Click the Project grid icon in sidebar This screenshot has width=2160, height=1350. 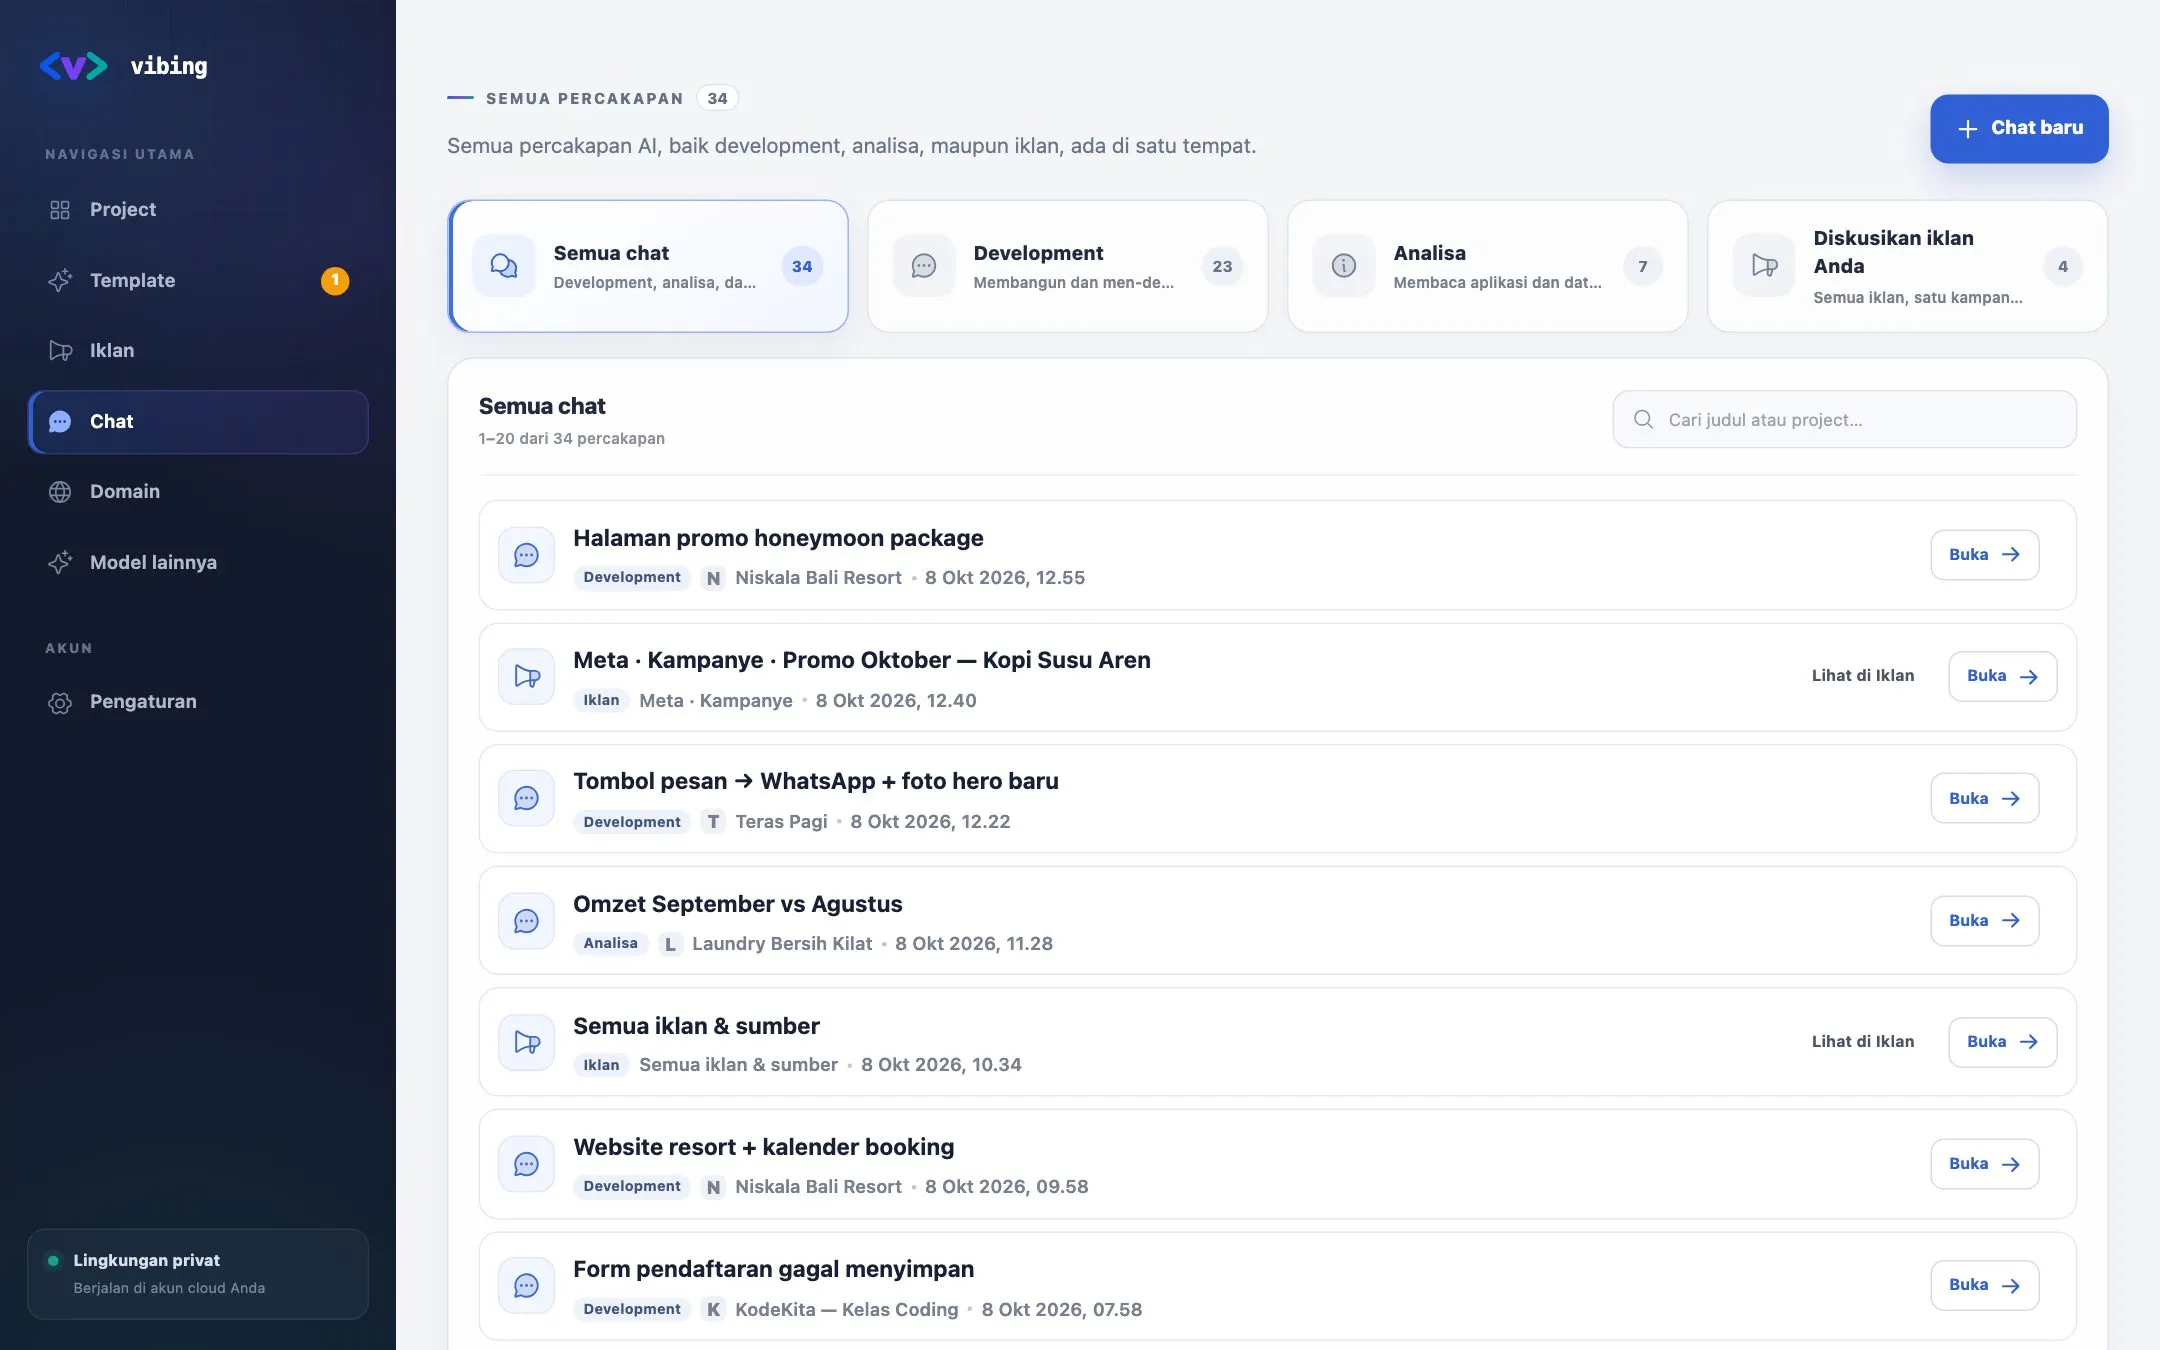60,210
